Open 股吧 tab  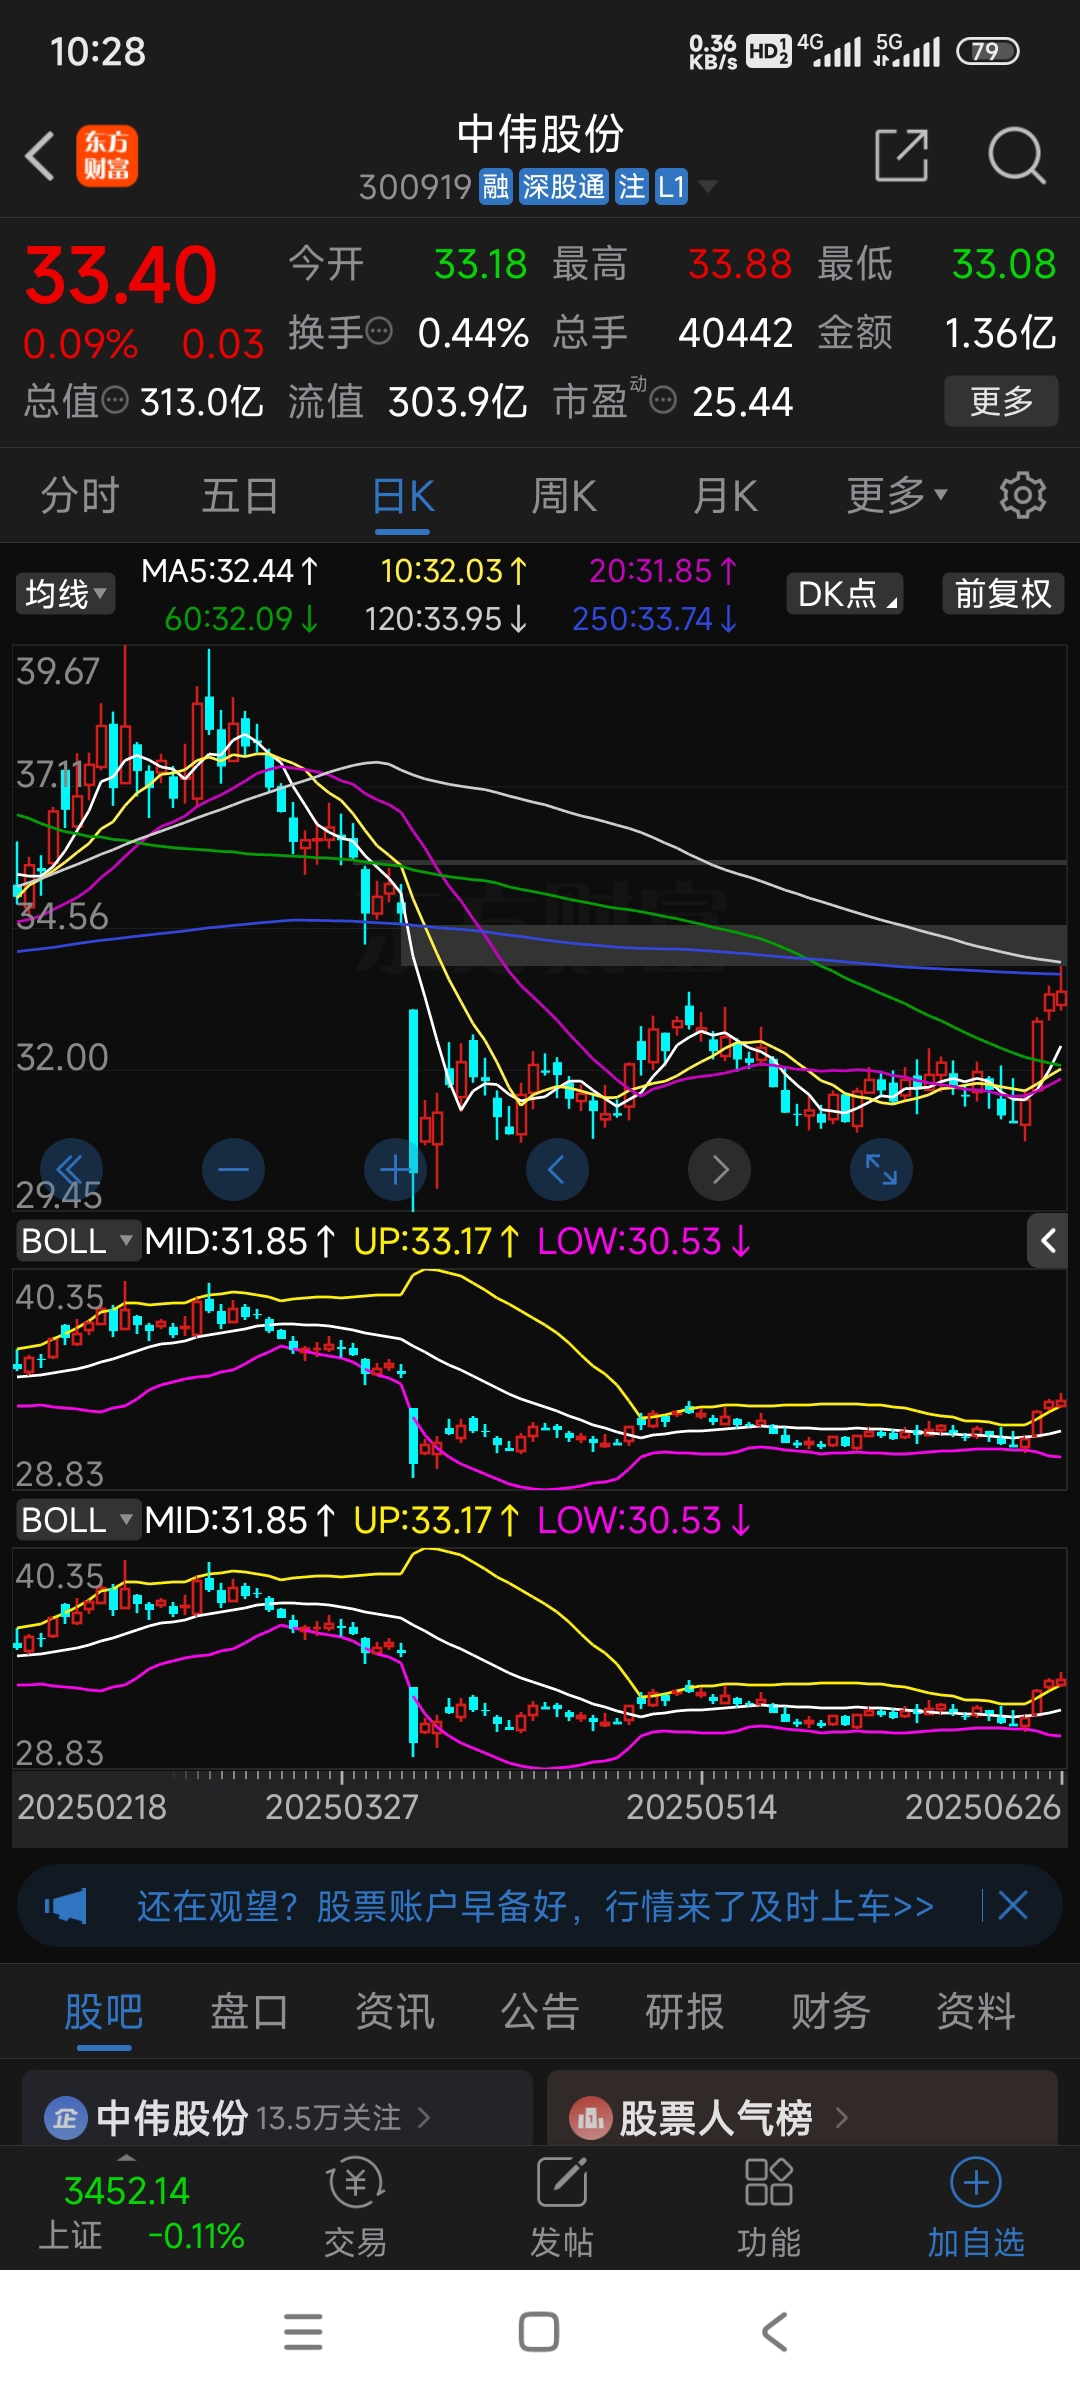104,2011
